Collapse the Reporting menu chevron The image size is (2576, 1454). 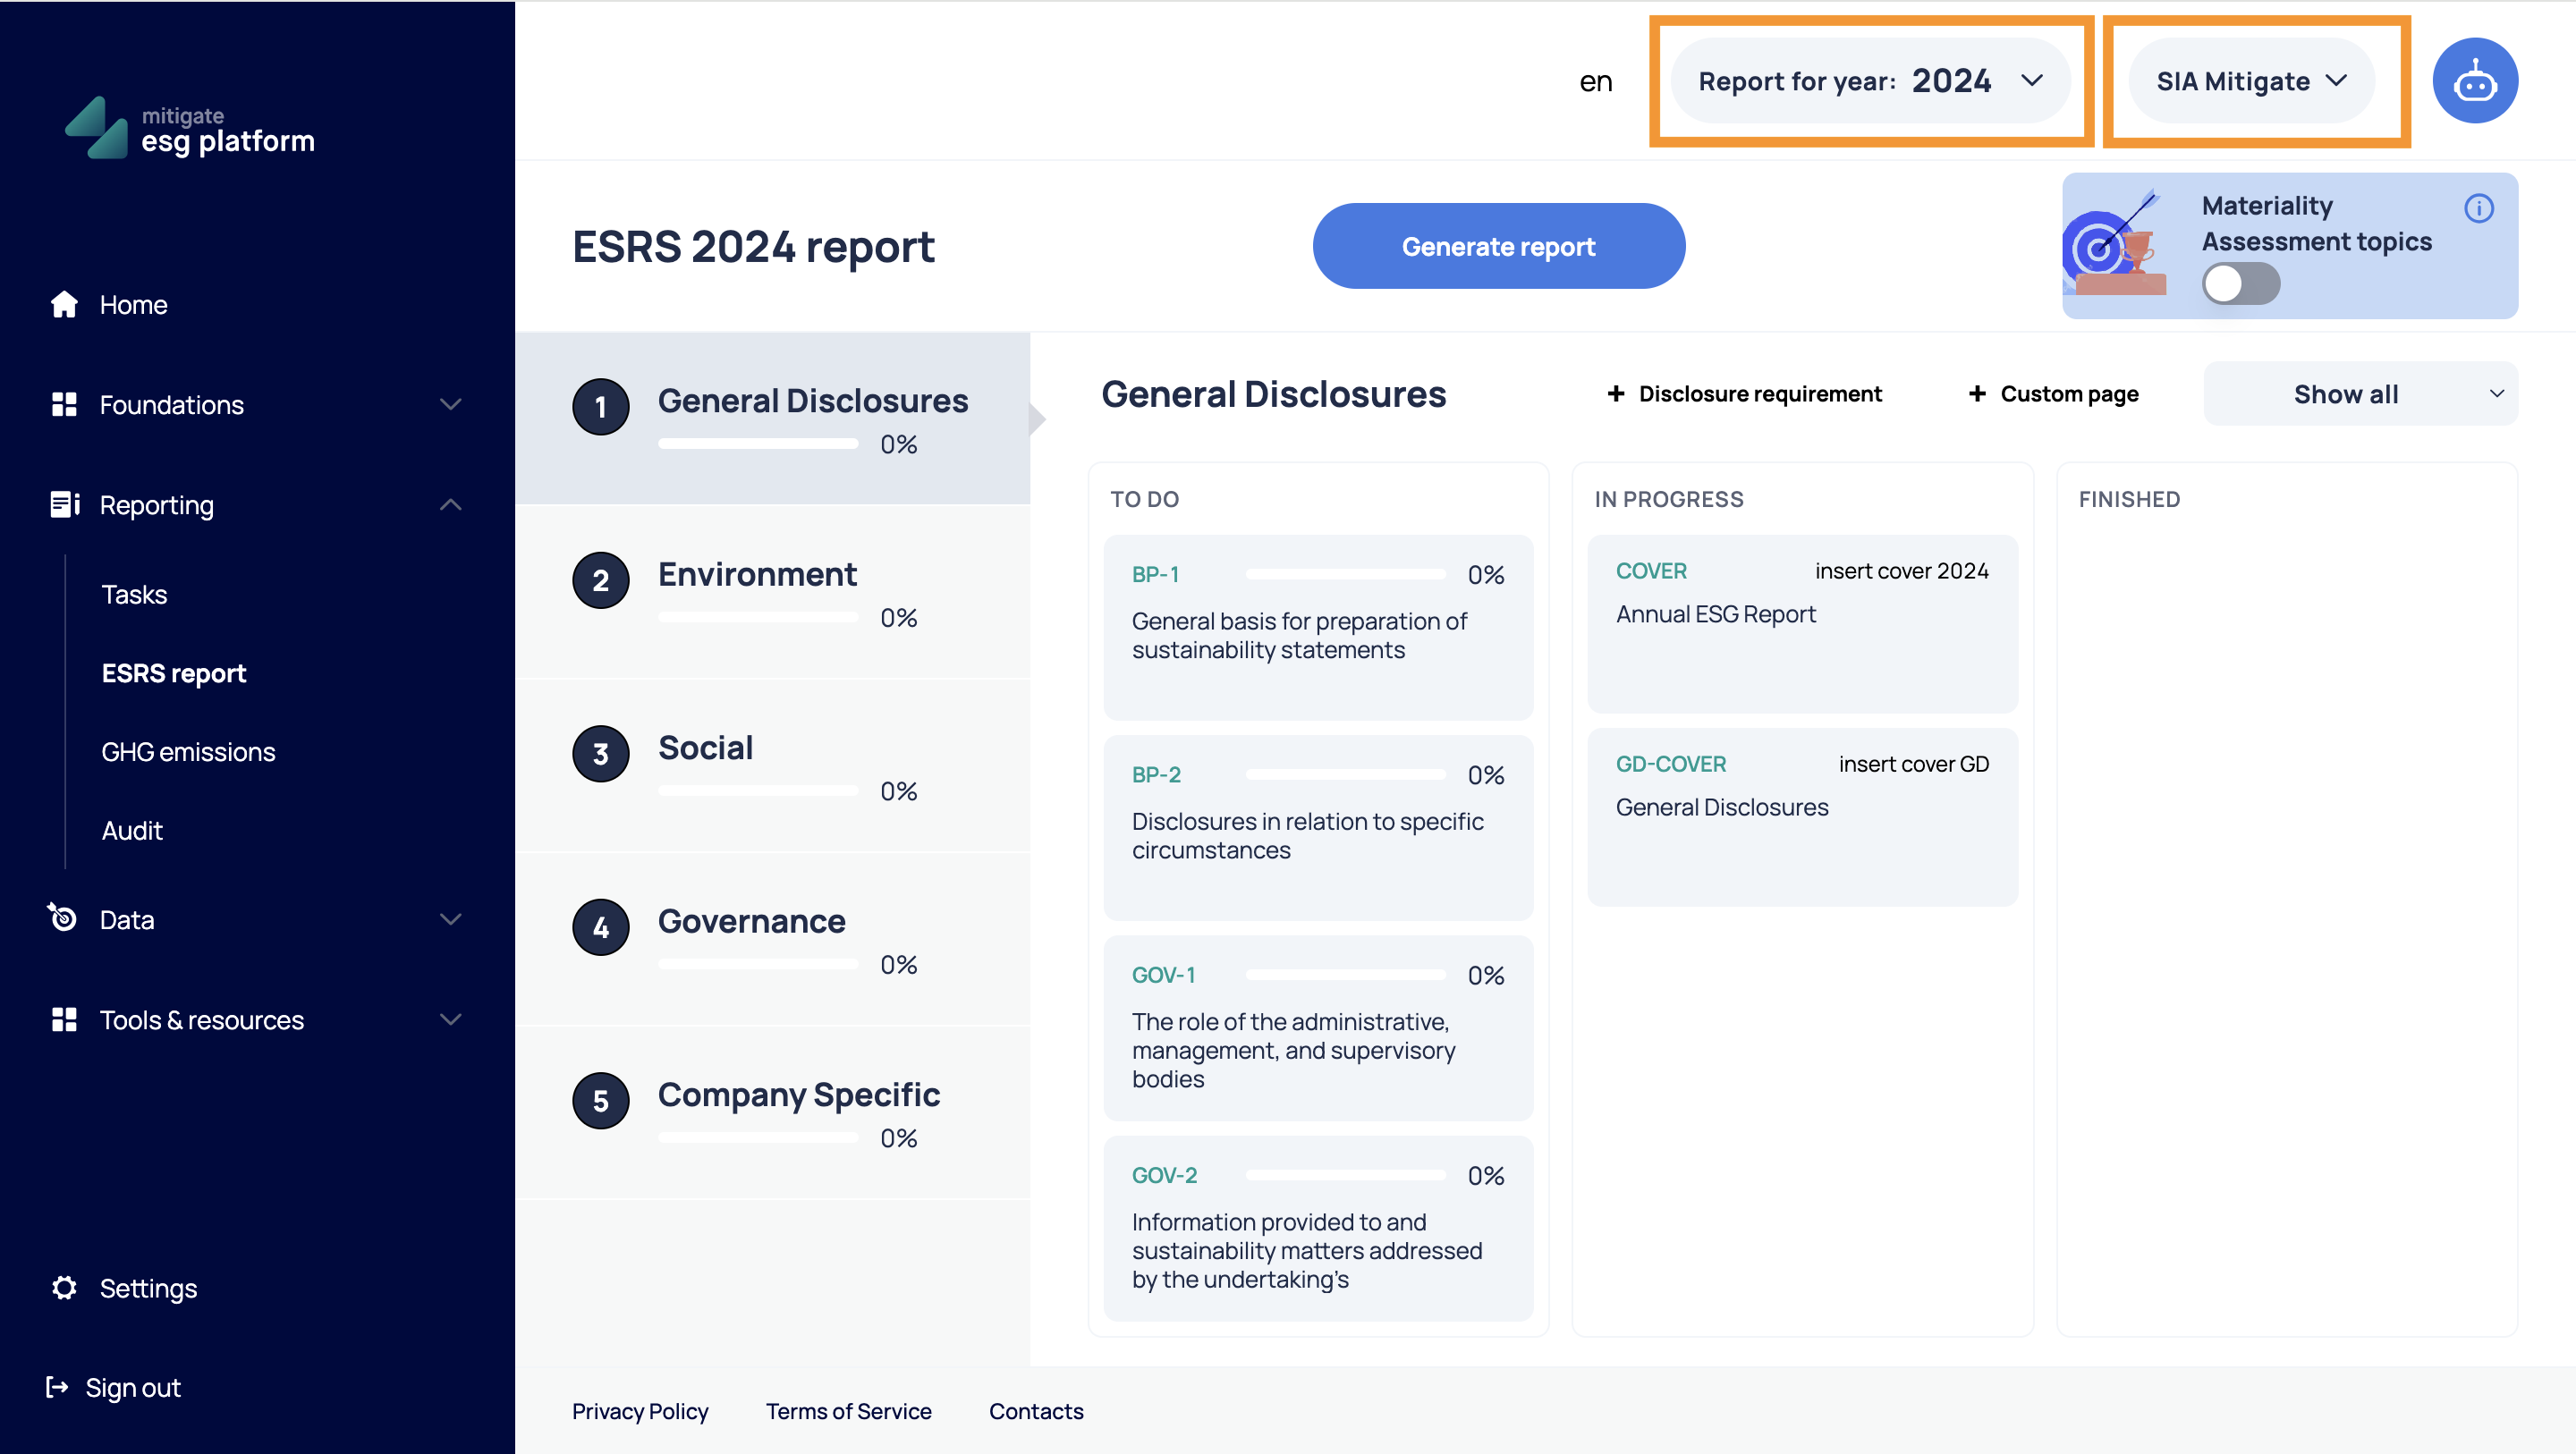click(x=451, y=504)
